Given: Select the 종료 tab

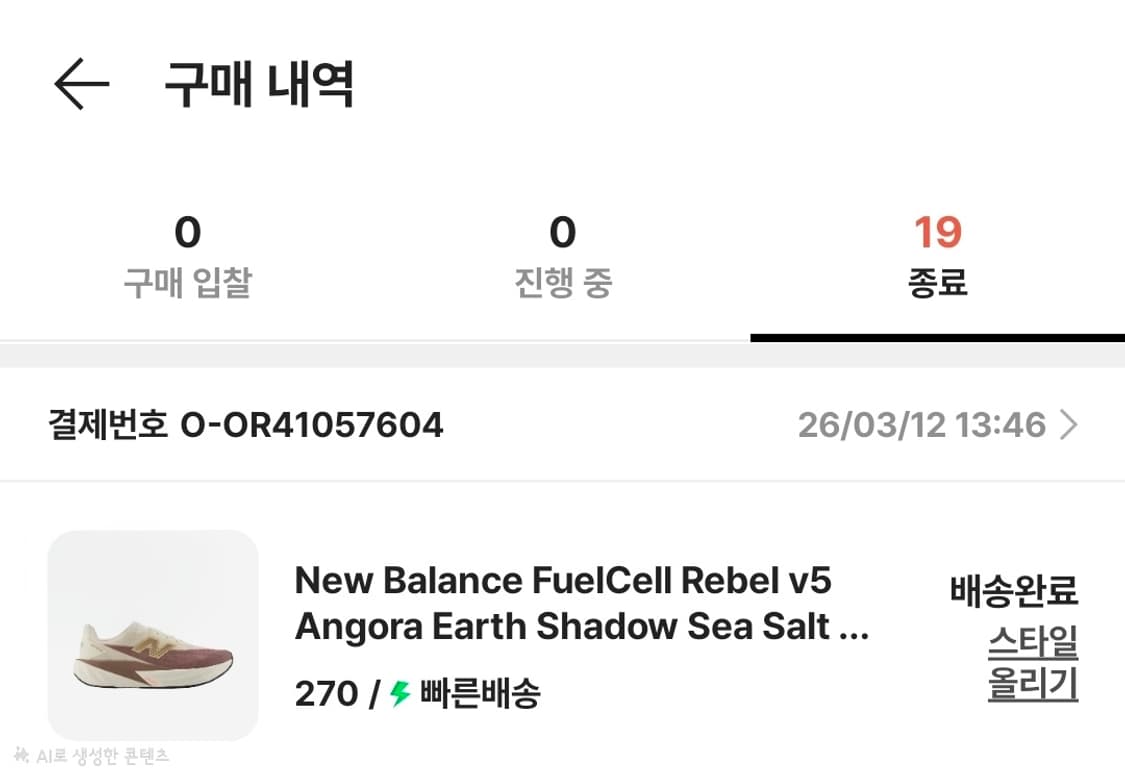Looking at the screenshot, I should 937,284.
